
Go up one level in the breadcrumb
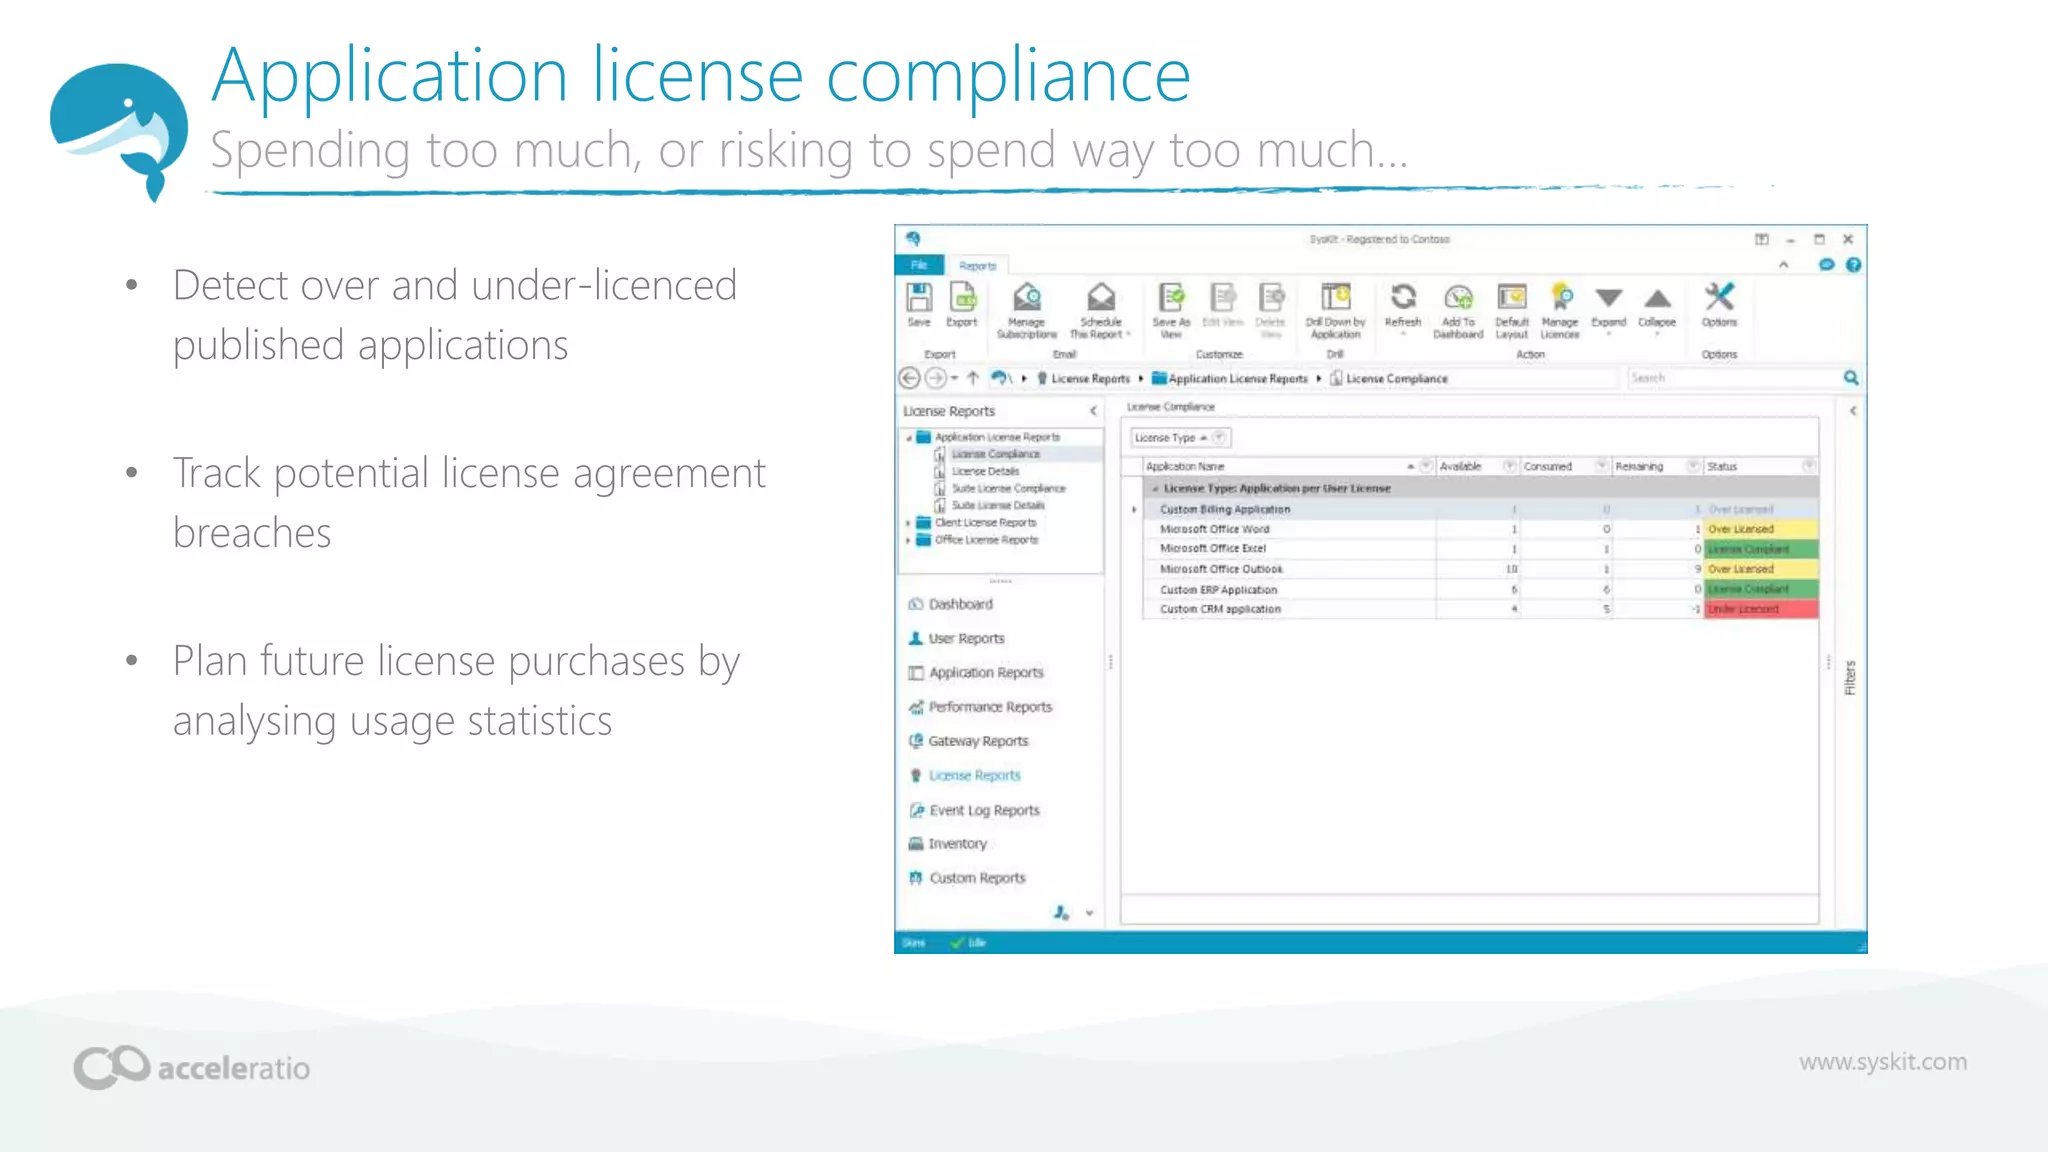[x=973, y=378]
